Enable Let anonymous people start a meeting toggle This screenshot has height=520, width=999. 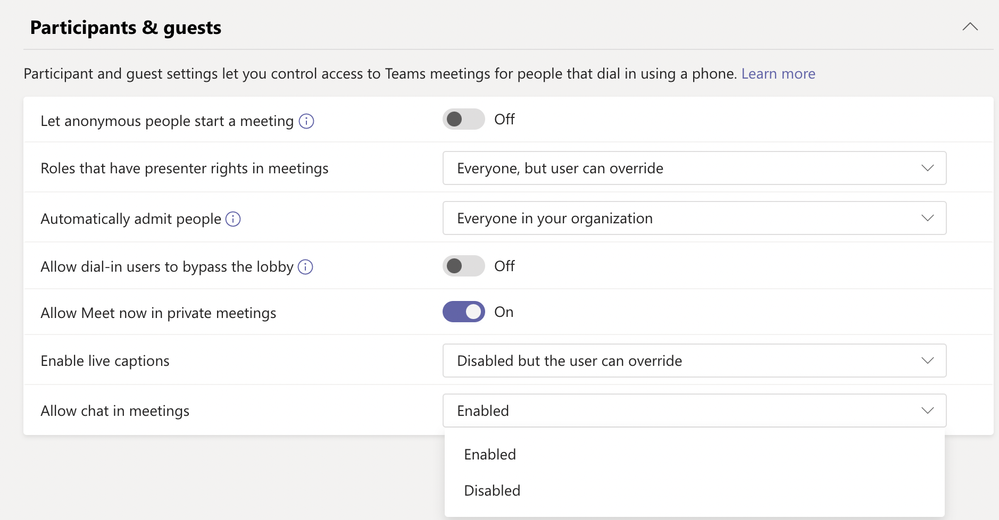[x=463, y=120]
